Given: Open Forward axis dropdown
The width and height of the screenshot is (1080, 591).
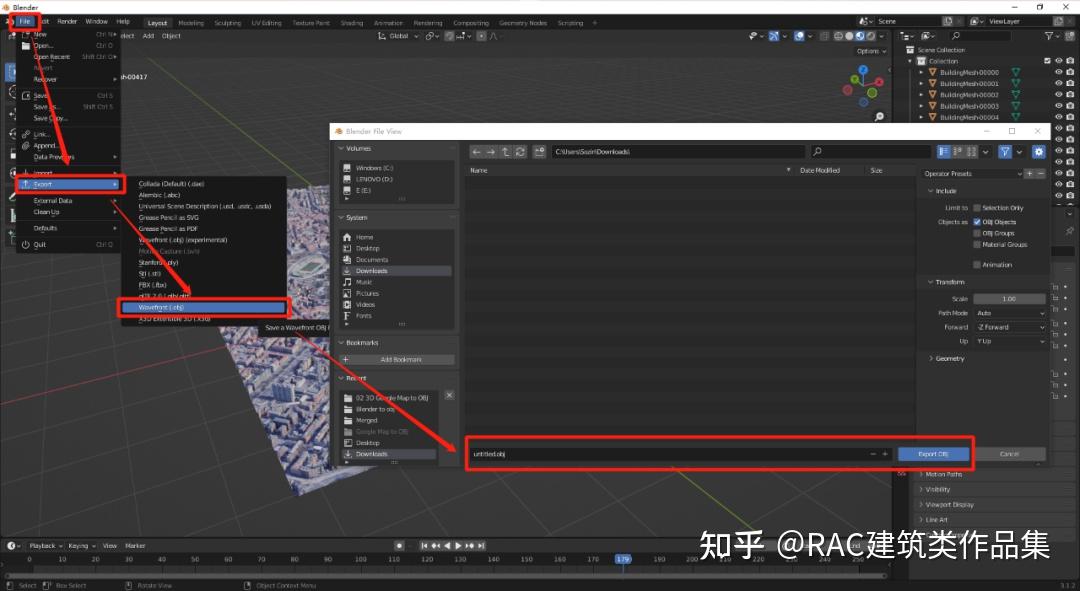Looking at the screenshot, I should pyautogui.click(x=1009, y=327).
